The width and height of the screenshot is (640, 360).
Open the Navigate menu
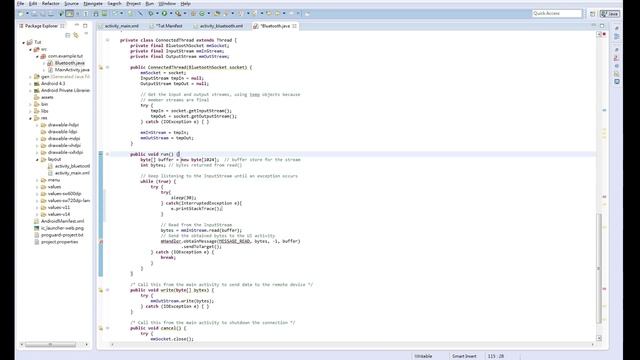93,4
